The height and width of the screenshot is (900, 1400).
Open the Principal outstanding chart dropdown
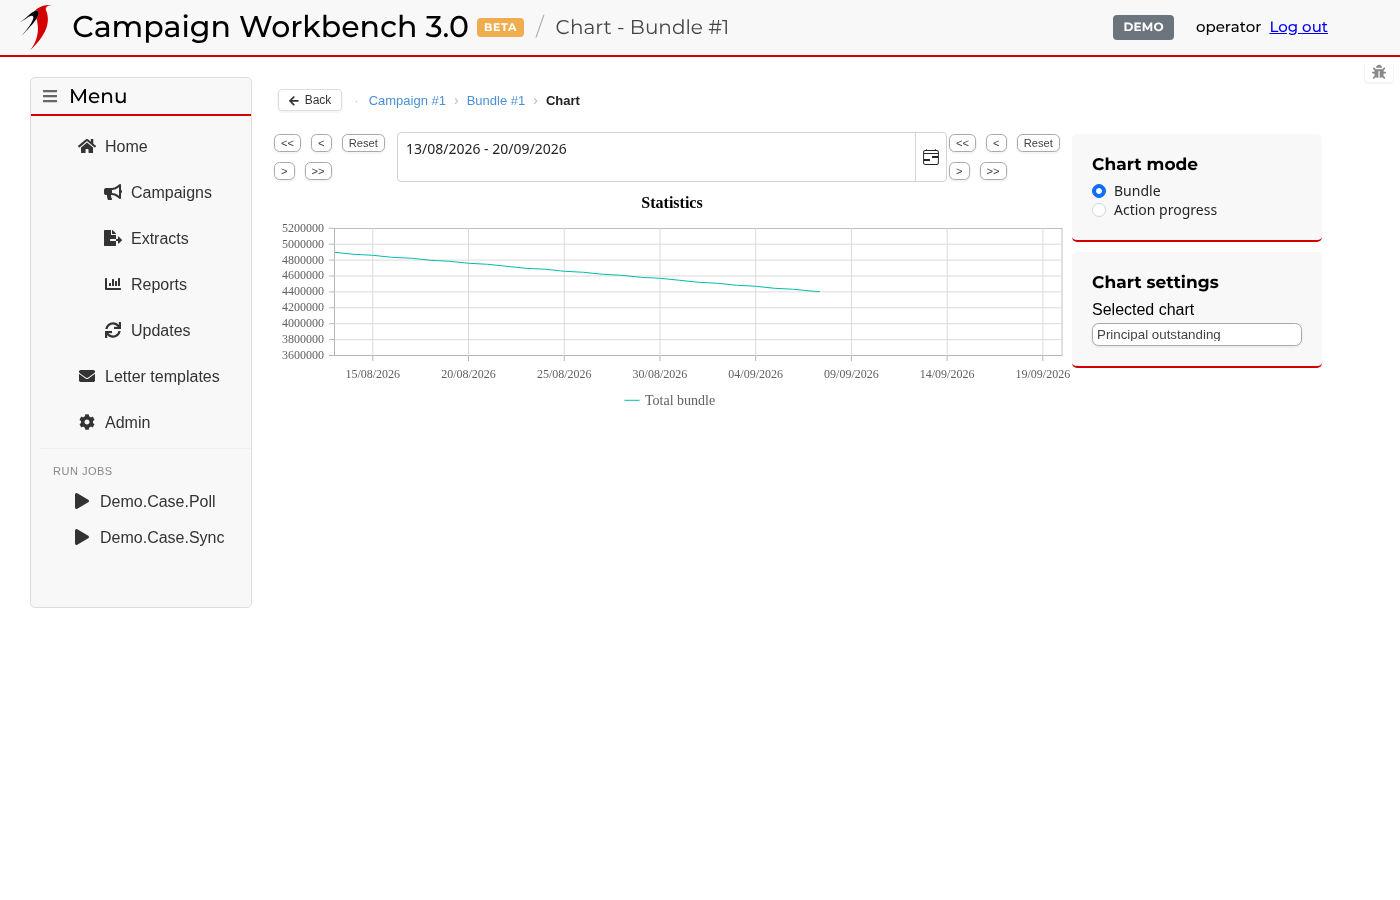1197,334
